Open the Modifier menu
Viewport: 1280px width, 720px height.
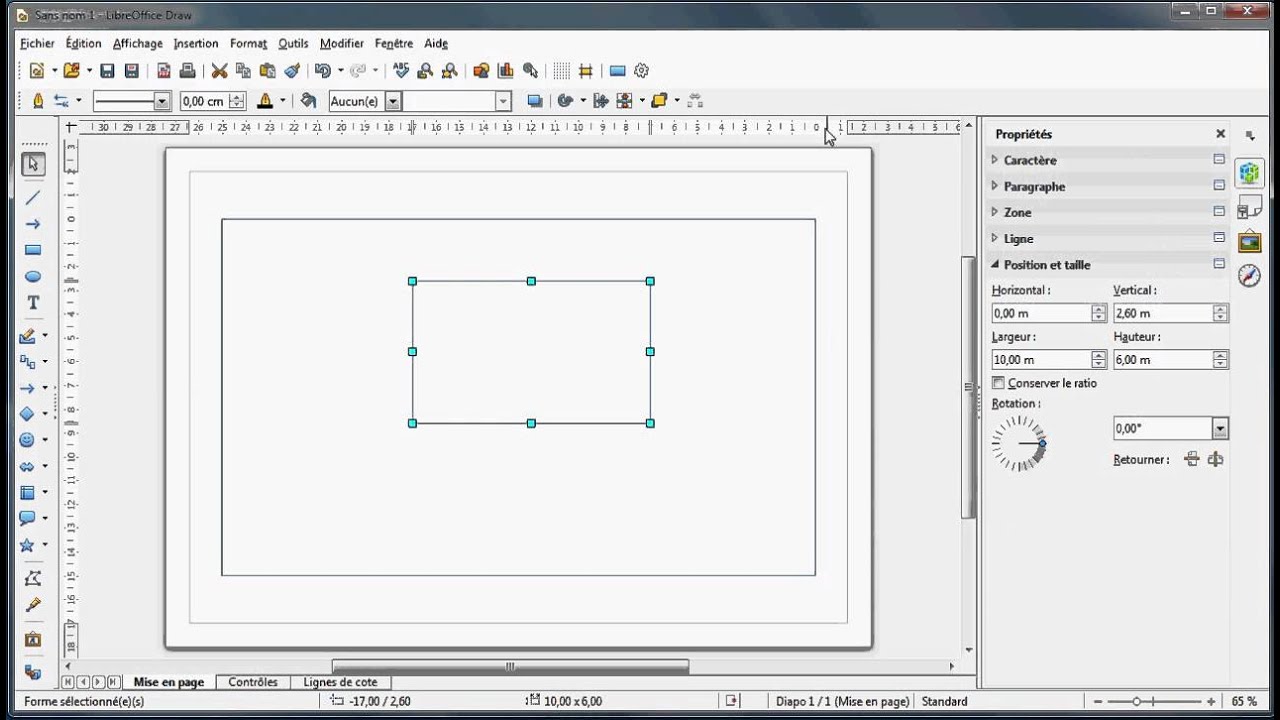click(x=342, y=44)
